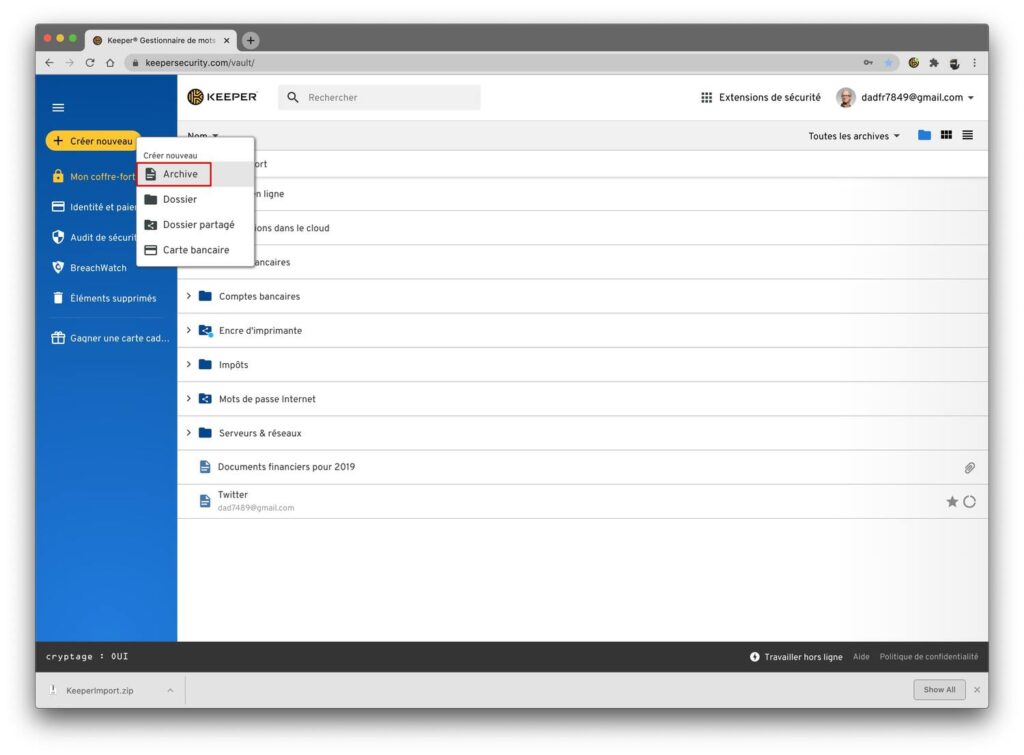Open Politique de confidentialité link
1024x755 pixels.
[928, 657]
